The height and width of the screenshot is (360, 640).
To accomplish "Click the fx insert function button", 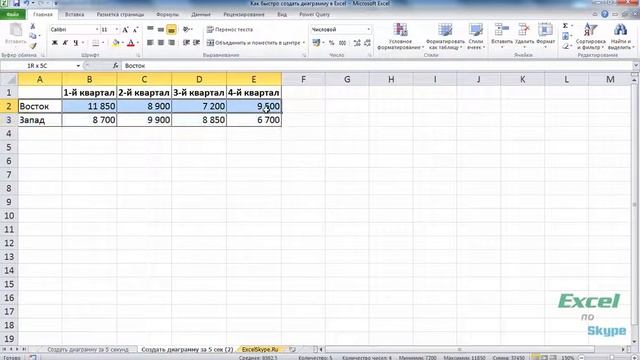I will click(x=116, y=65).
